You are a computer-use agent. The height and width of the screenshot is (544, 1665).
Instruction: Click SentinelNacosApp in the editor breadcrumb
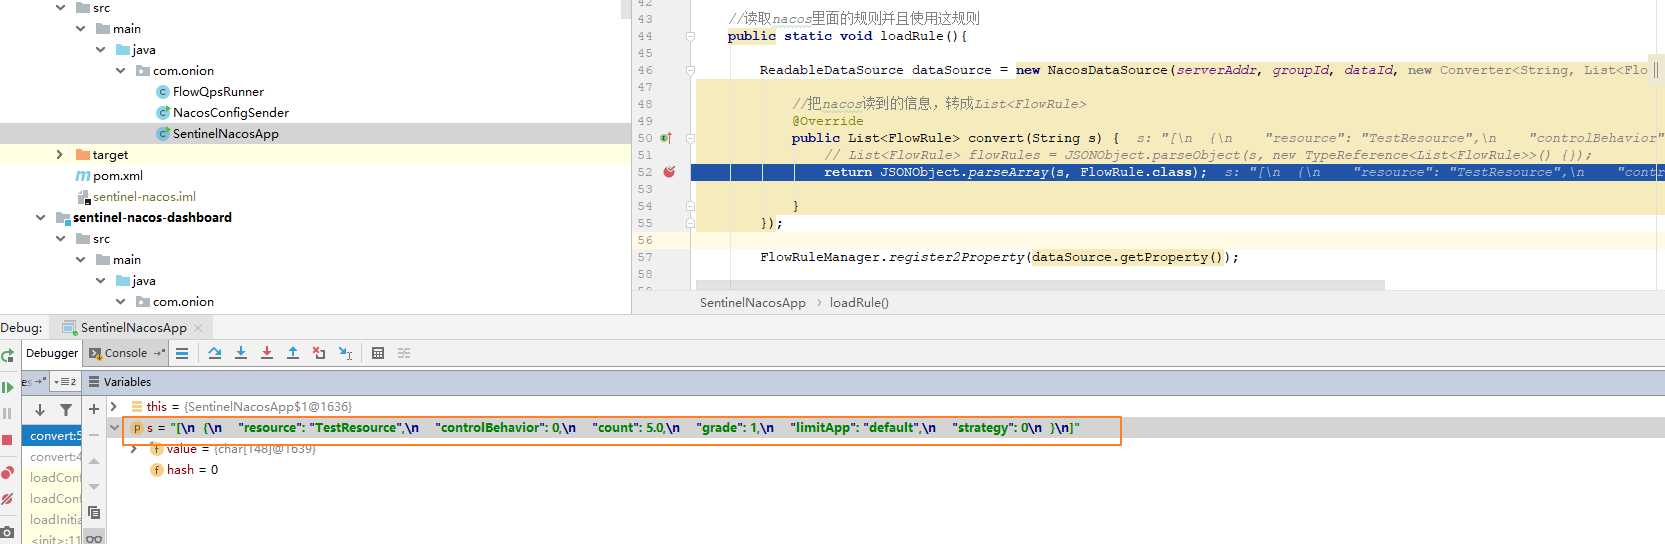tap(753, 302)
